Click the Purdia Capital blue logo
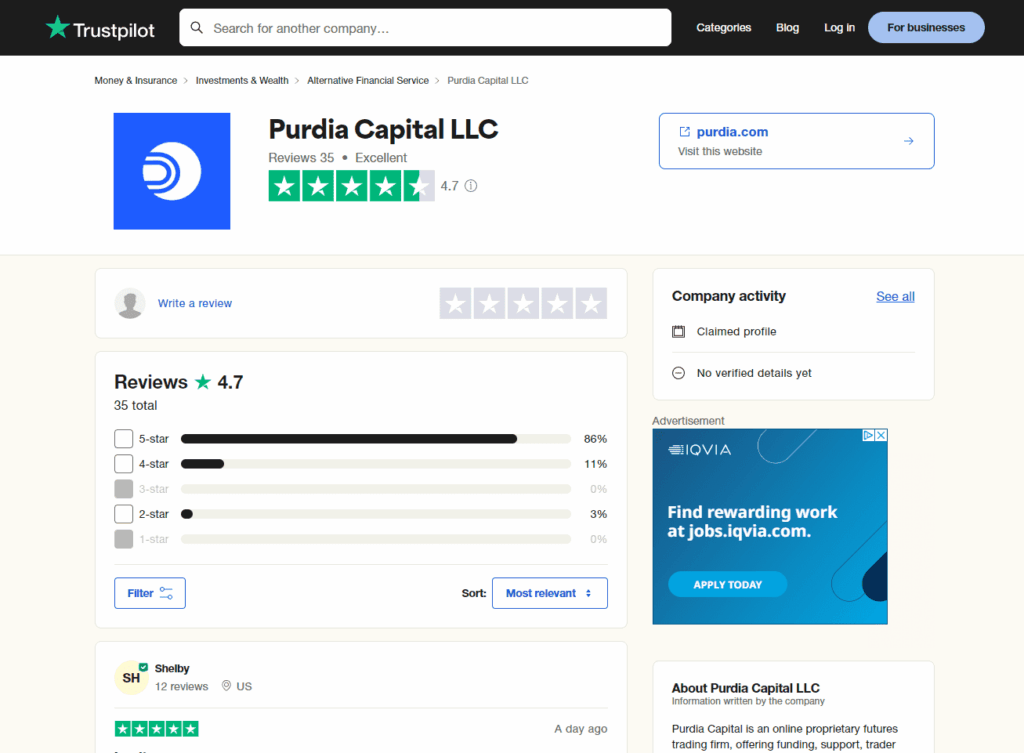 tap(172, 171)
